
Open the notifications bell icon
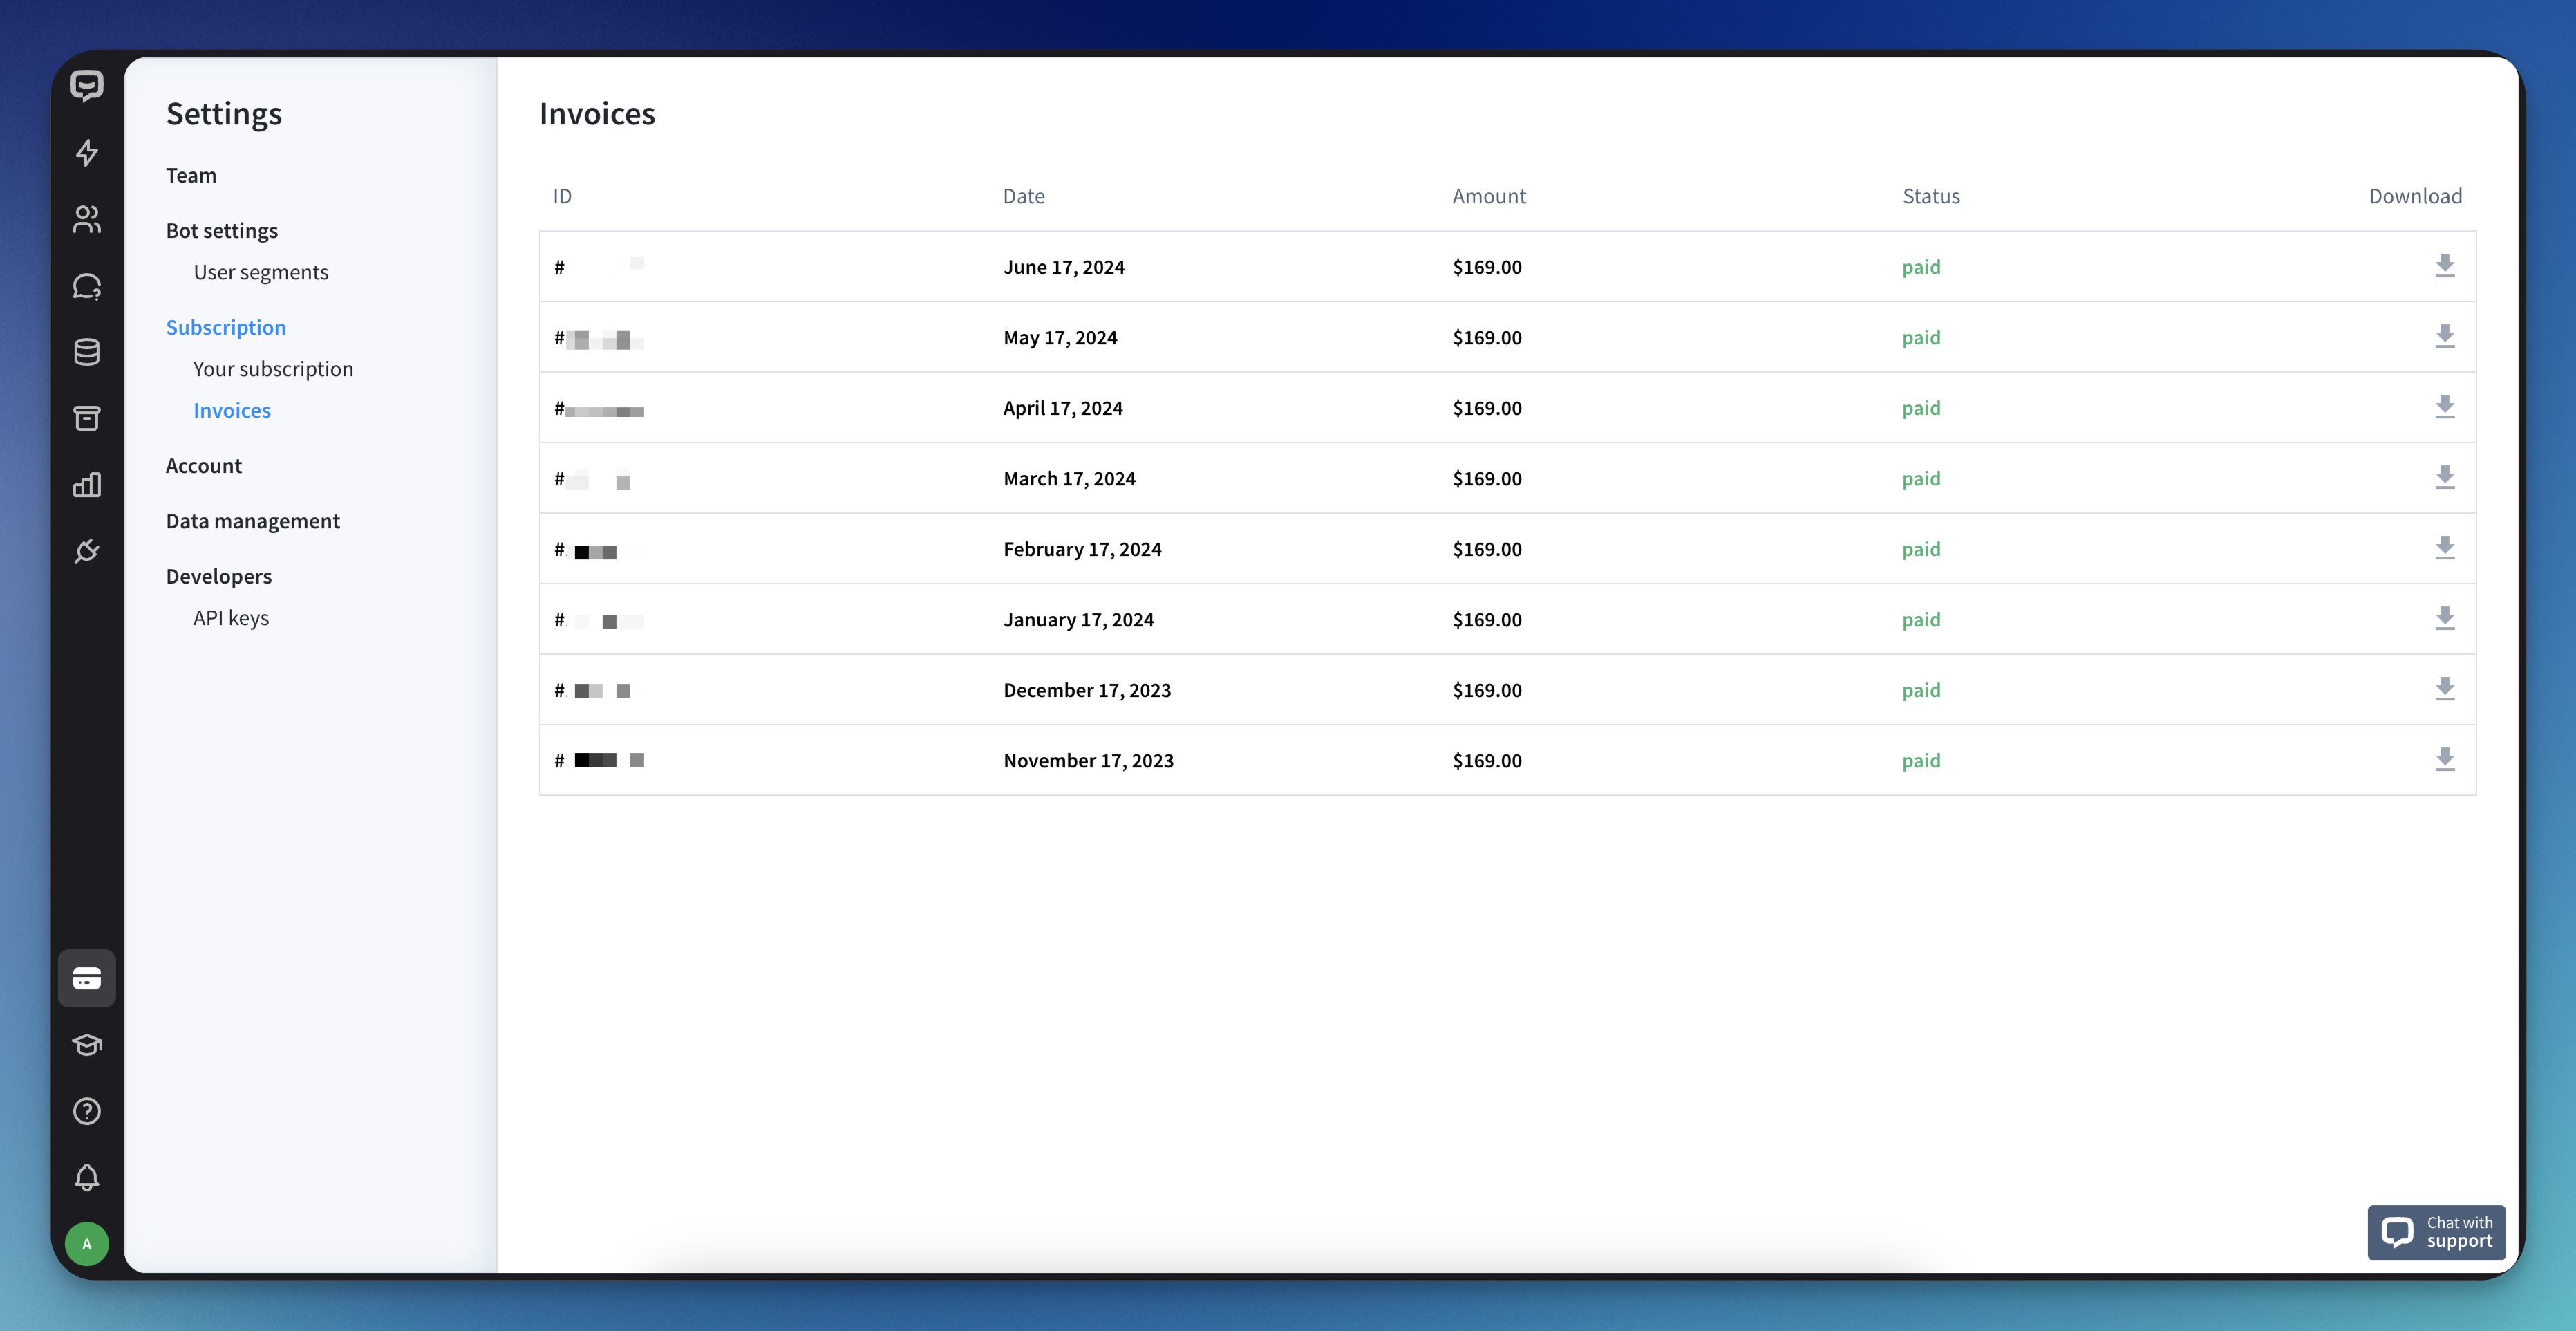tap(87, 1177)
